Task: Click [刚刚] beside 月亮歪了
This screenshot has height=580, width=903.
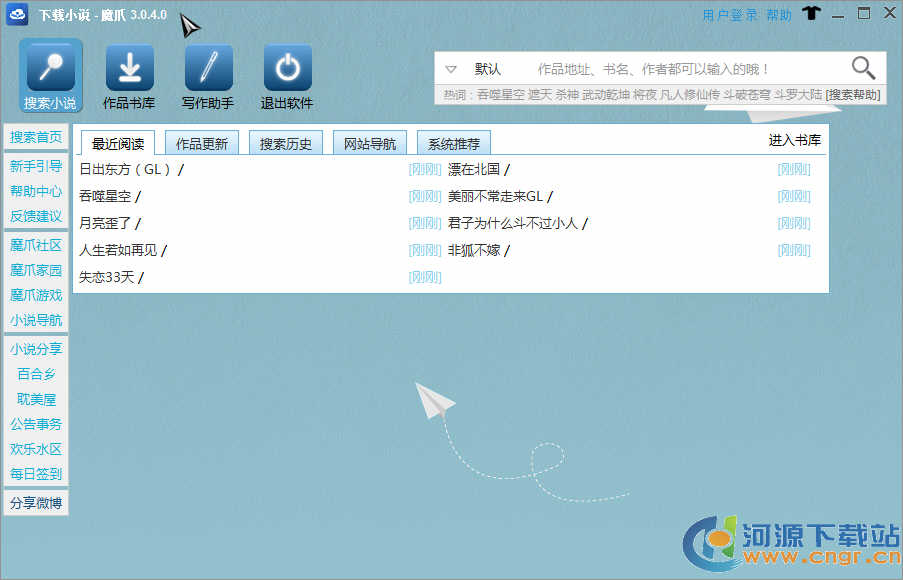Action: tap(425, 223)
